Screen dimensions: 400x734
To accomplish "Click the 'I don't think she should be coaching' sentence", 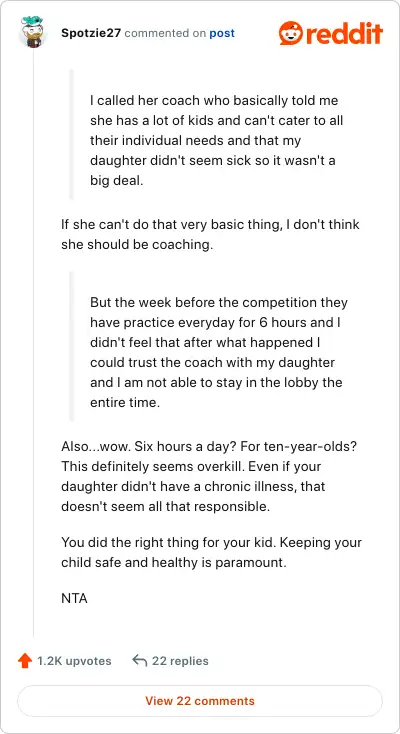I will [x=210, y=234].
